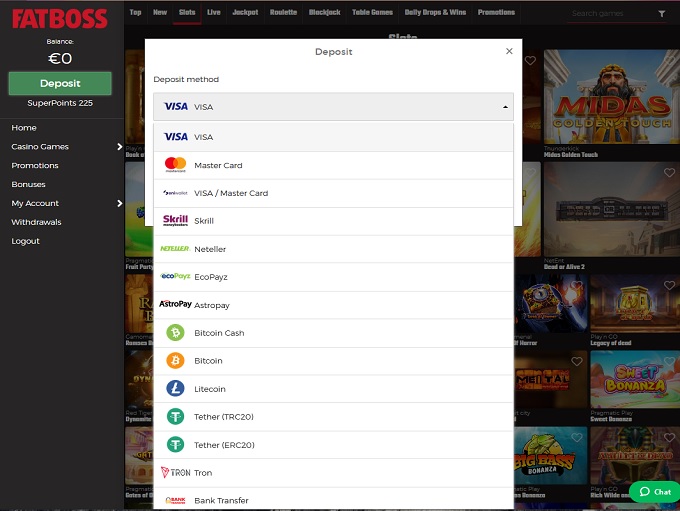Choose Neteller deposit method

click(x=333, y=249)
